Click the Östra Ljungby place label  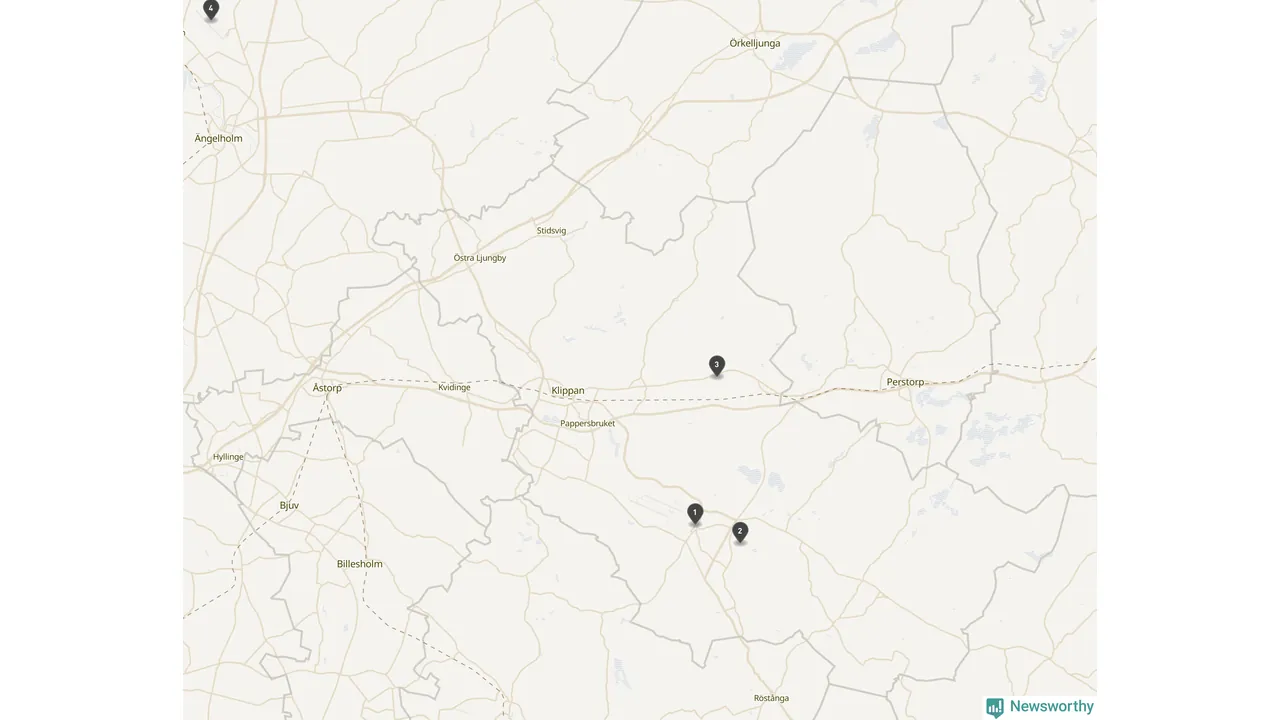pyautogui.click(x=480, y=258)
